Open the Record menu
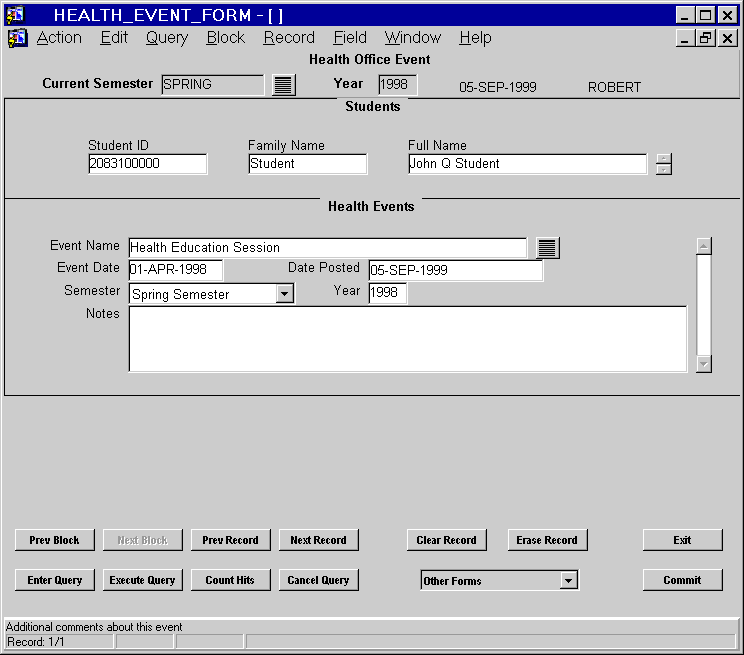 click(289, 37)
